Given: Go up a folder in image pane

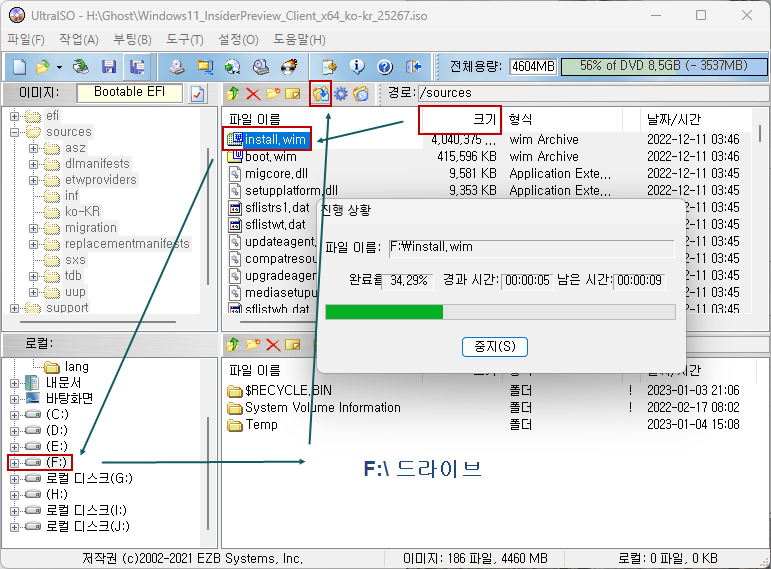Looking at the screenshot, I should point(233,93).
